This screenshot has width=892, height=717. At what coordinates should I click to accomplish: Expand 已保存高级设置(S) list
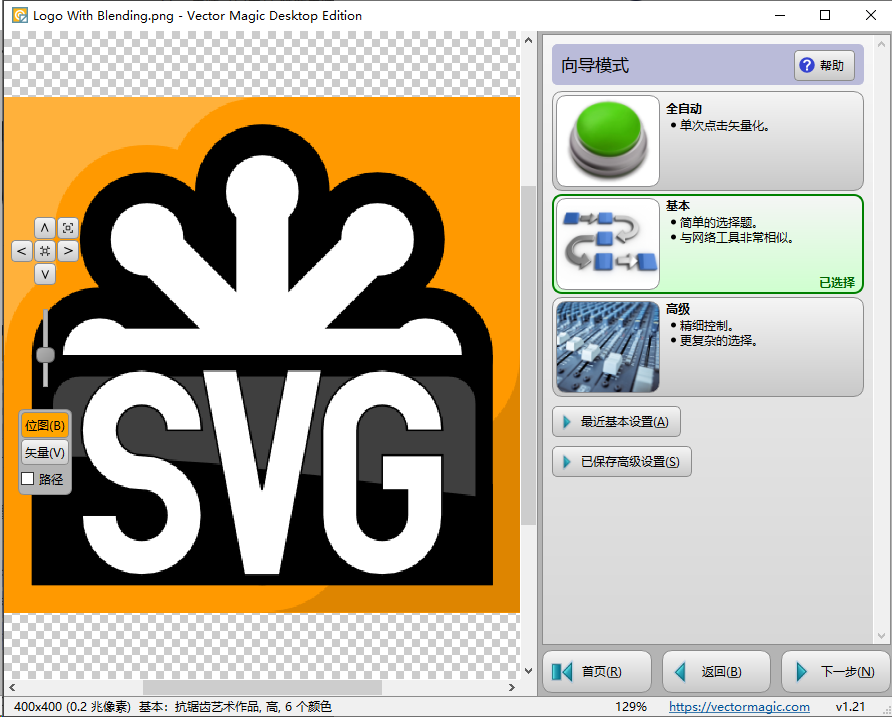click(x=622, y=461)
